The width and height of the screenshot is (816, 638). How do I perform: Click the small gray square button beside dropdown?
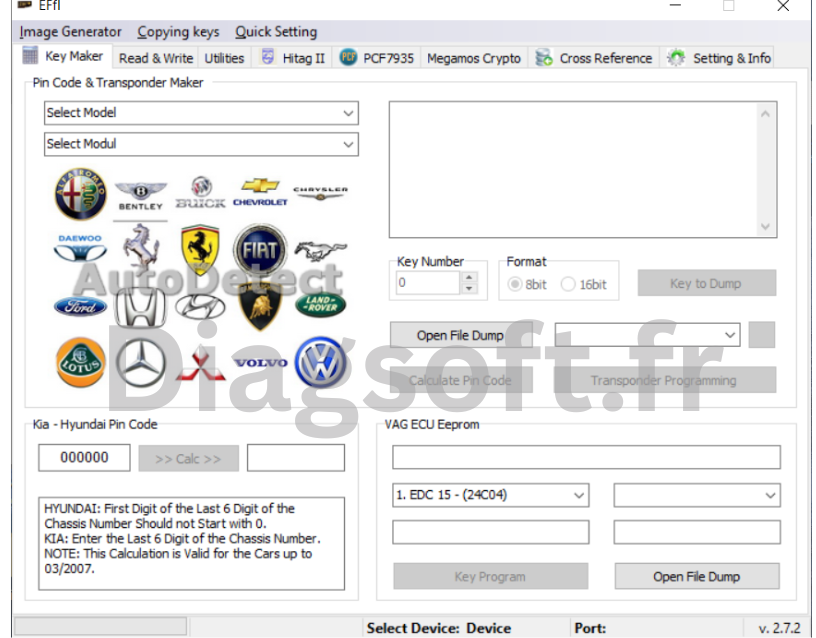pos(761,335)
